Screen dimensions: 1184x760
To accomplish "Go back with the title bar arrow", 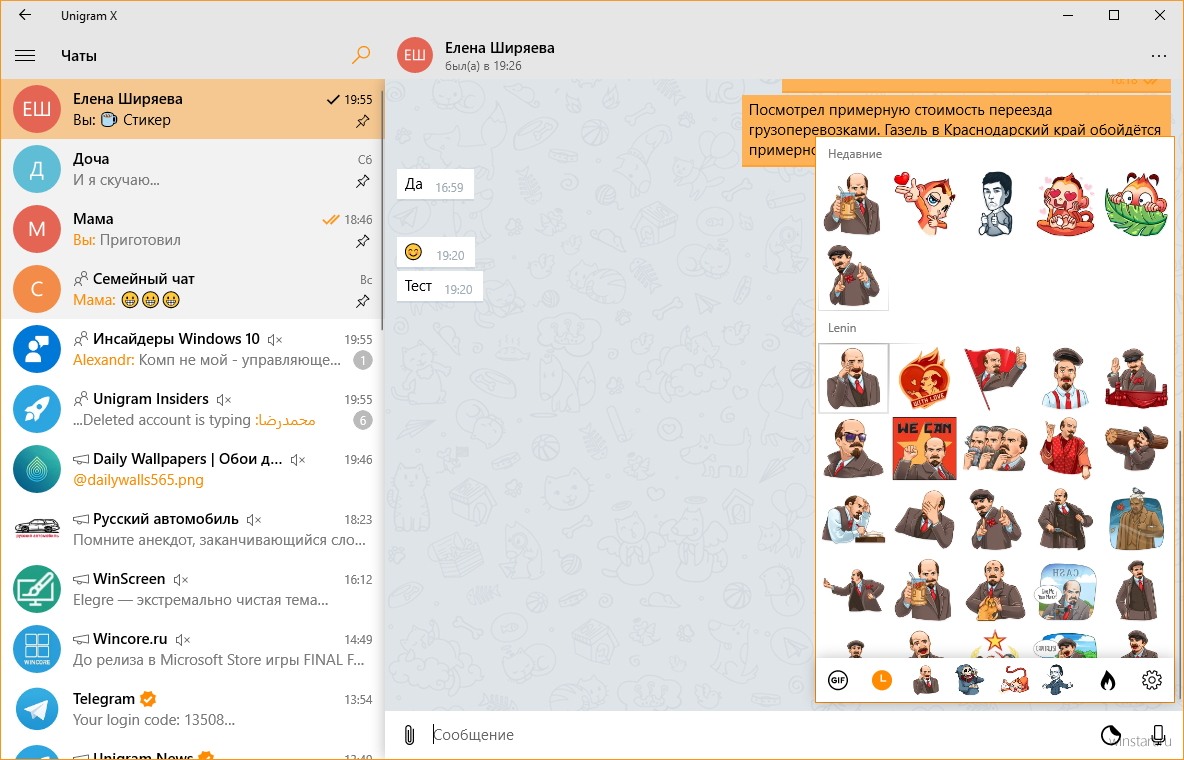I will click(x=24, y=15).
